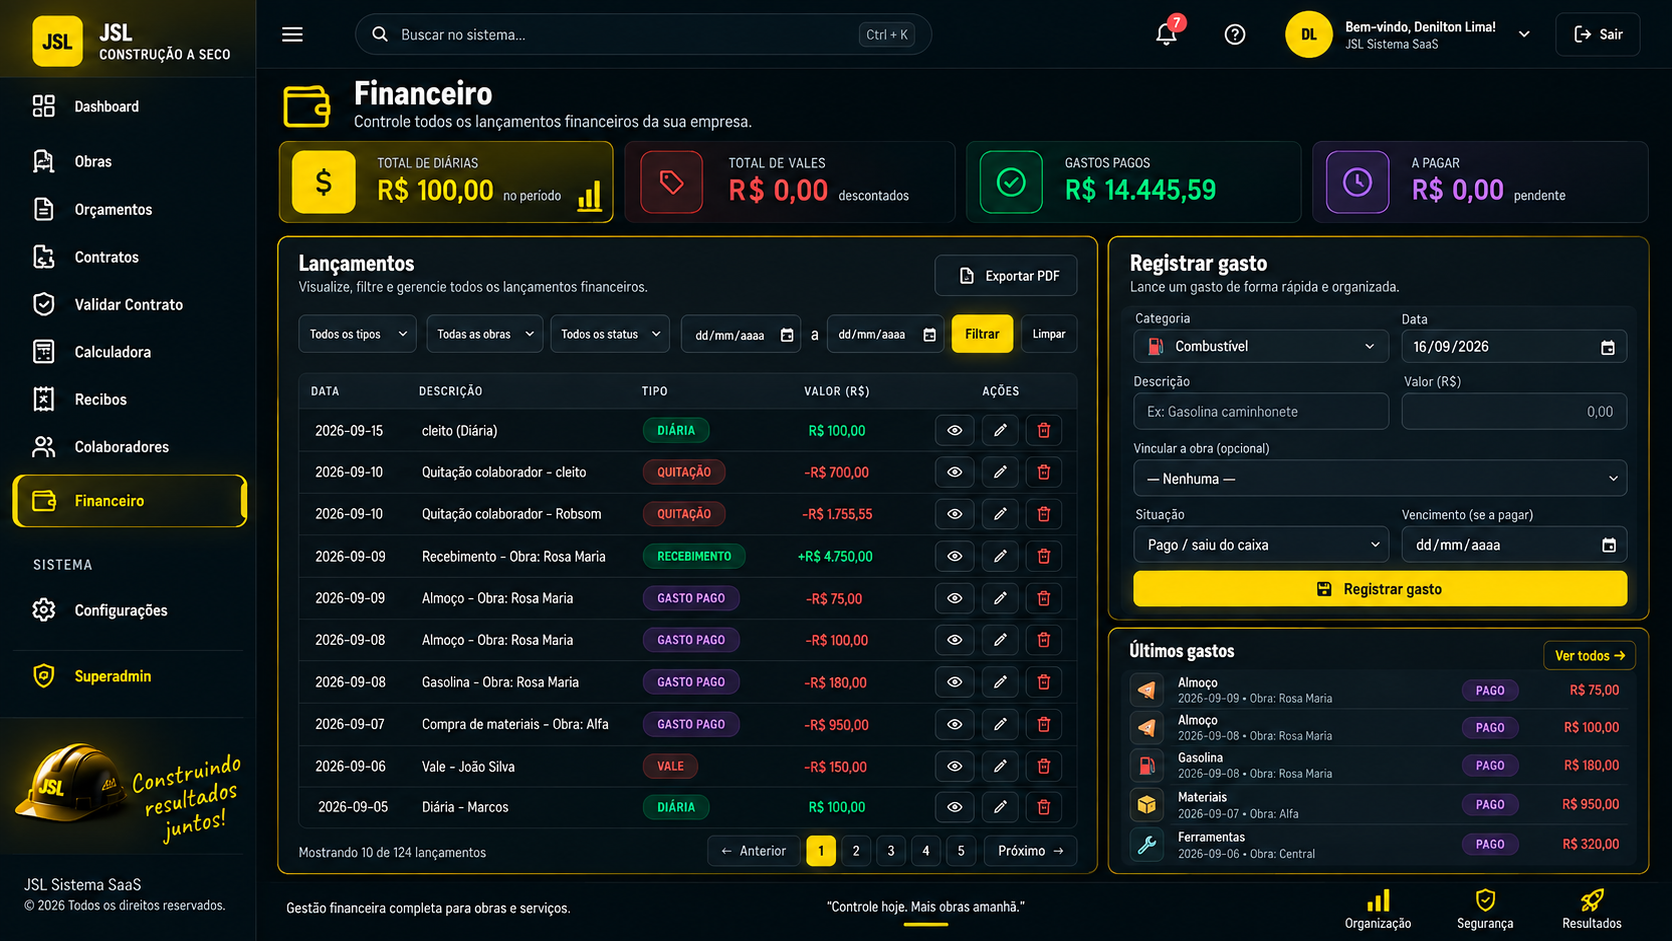This screenshot has width=1672, height=941.
Task: Expand the Vincular a obra dropdown
Action: (x=1380, y=479)
